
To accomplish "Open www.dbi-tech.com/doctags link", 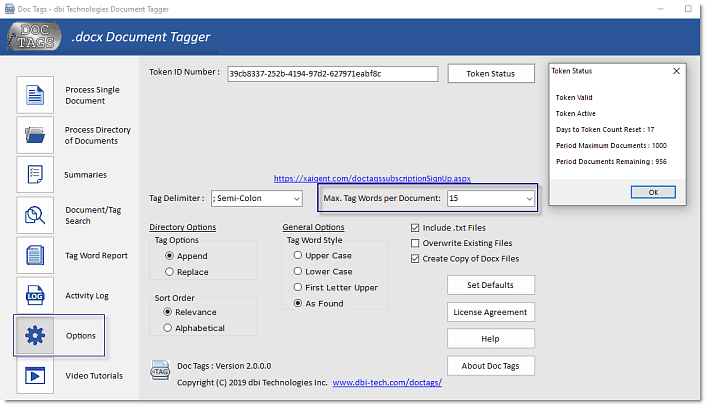I will pyautogui.click(x=387, y=383).
